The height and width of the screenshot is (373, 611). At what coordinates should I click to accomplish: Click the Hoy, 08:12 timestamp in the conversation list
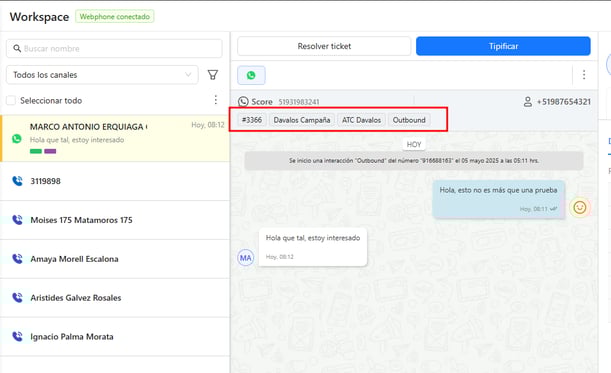[x=208, y=125]
